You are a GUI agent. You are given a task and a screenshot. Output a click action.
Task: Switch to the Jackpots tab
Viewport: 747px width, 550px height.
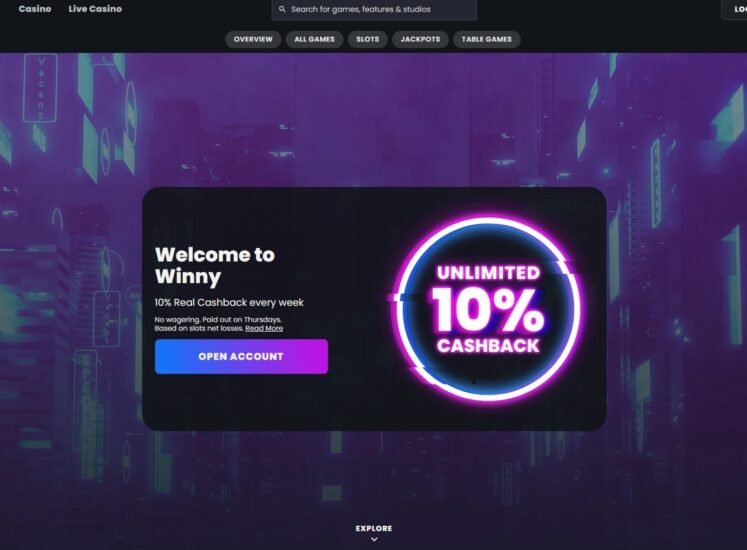pyautogui.click(x=420, y=39)
